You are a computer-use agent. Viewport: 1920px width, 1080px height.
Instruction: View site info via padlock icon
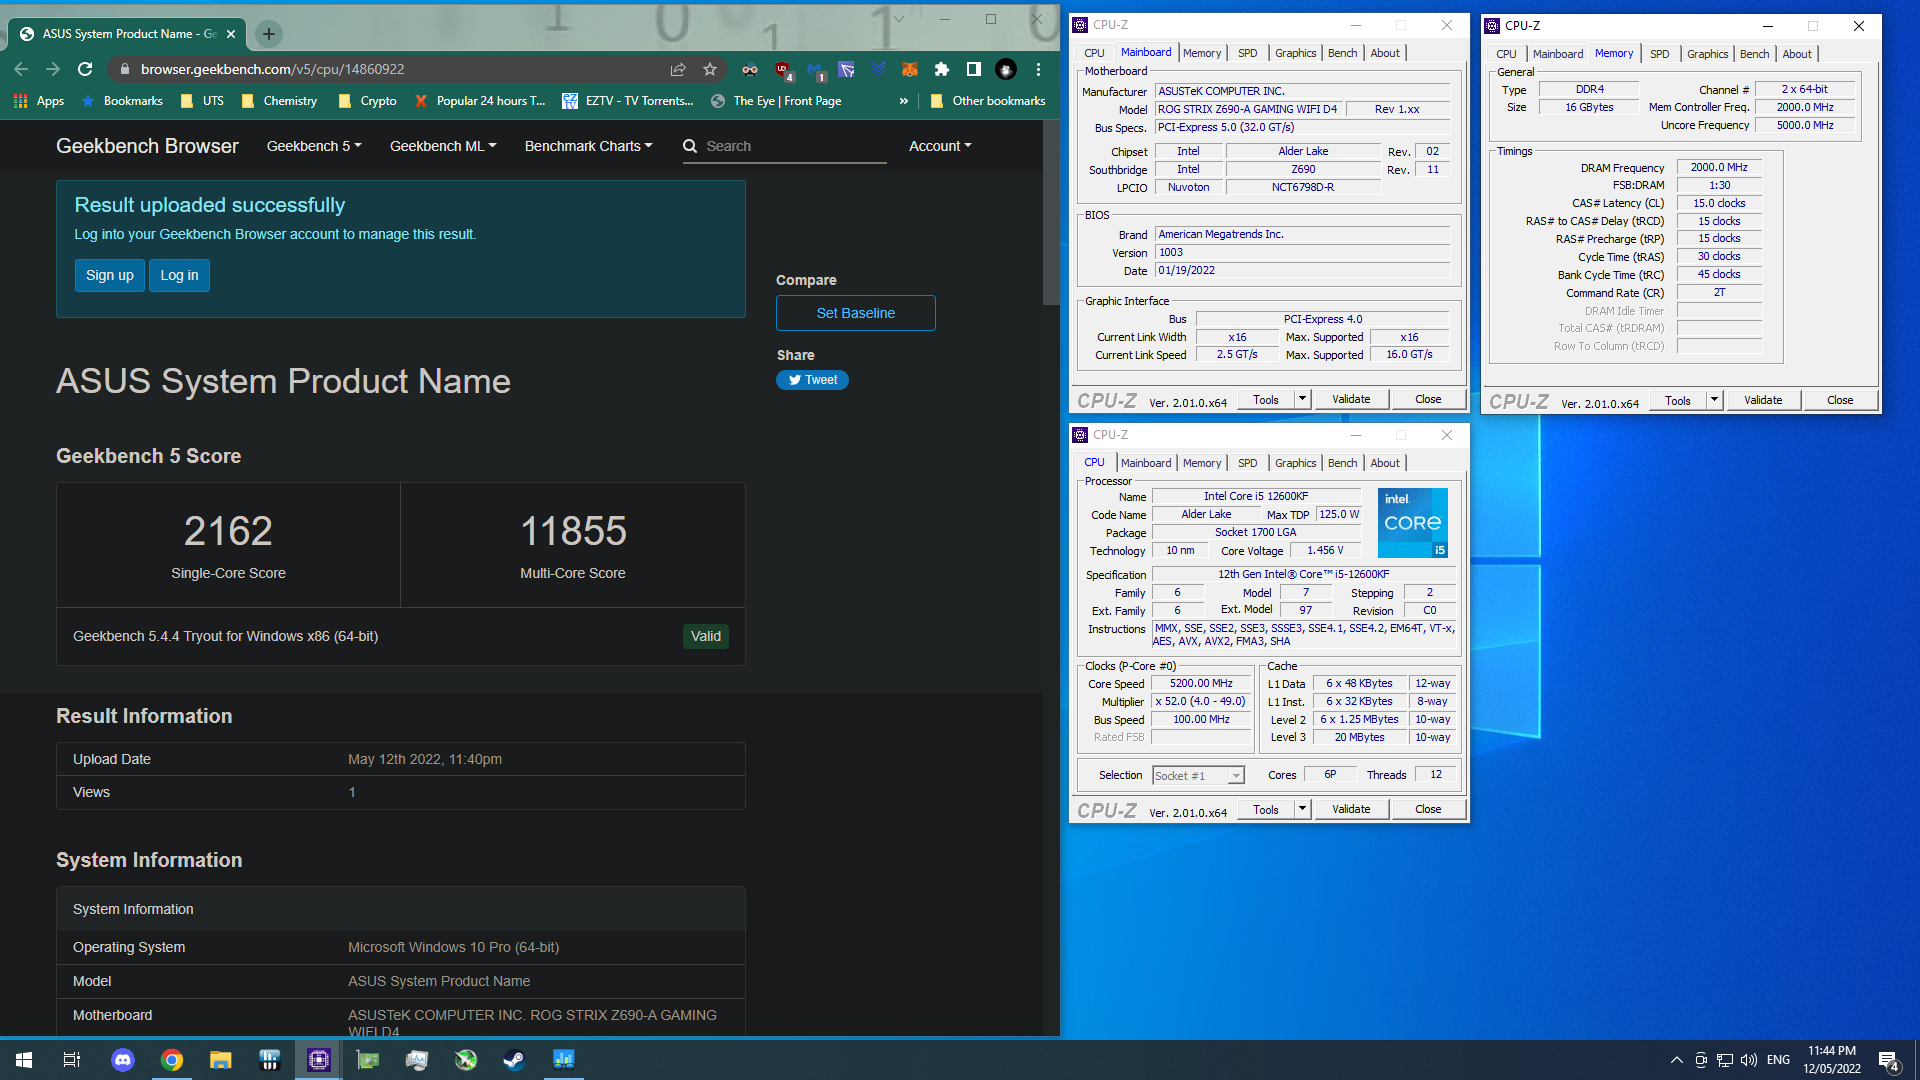click(x=124, y=69)
